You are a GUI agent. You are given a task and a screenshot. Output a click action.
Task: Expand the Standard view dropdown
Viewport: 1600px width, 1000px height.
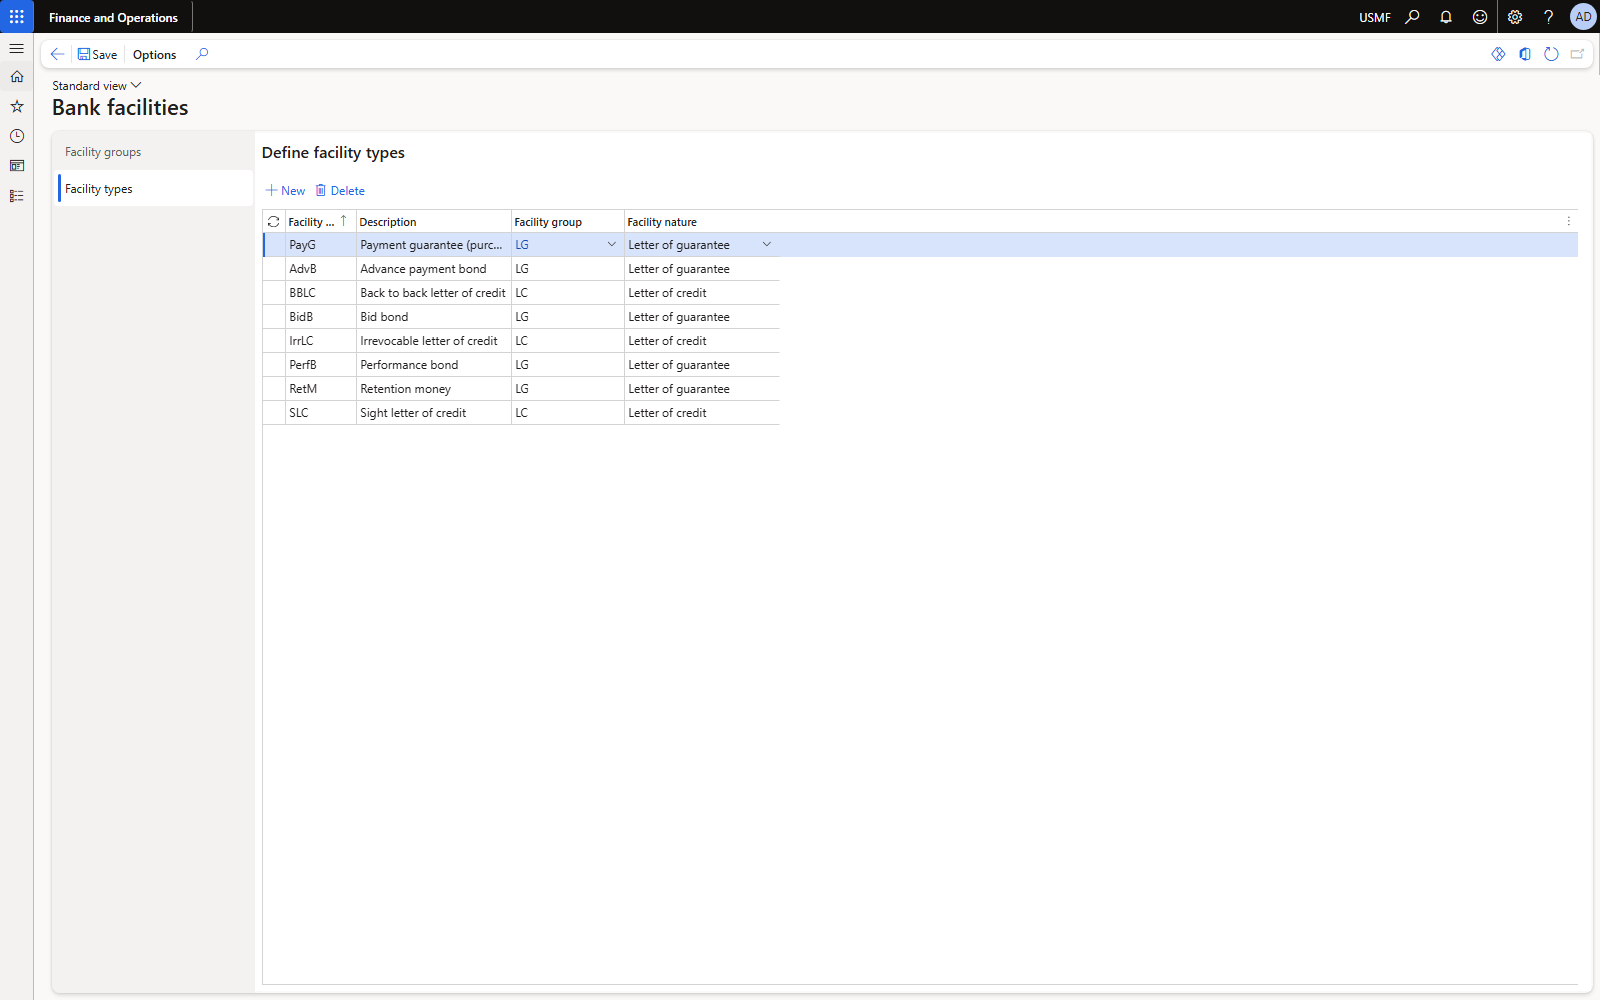[x=97, y=86]
